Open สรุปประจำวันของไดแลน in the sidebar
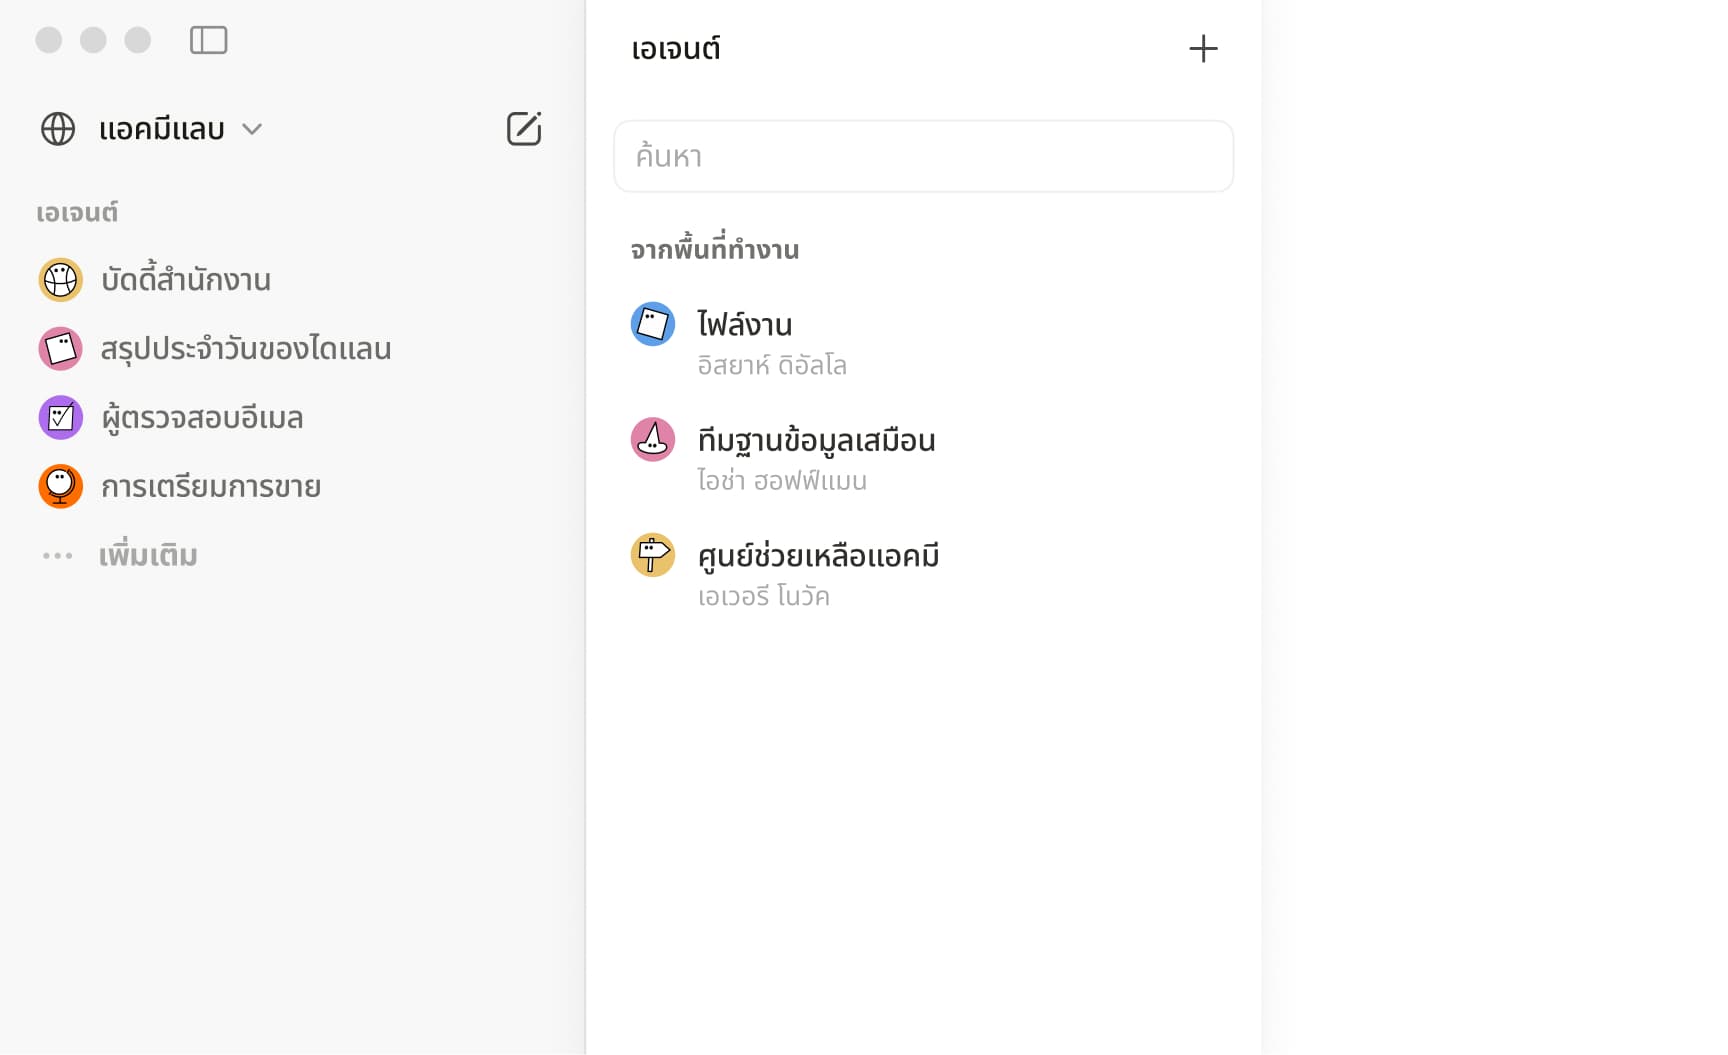Image resolution: width=1728 pixels, height=1055 pixels. (x=246, y=349)
